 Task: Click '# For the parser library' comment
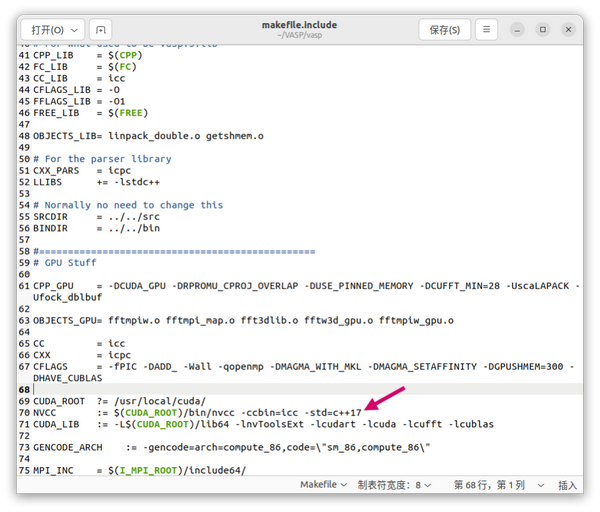(x=102, y=159)
